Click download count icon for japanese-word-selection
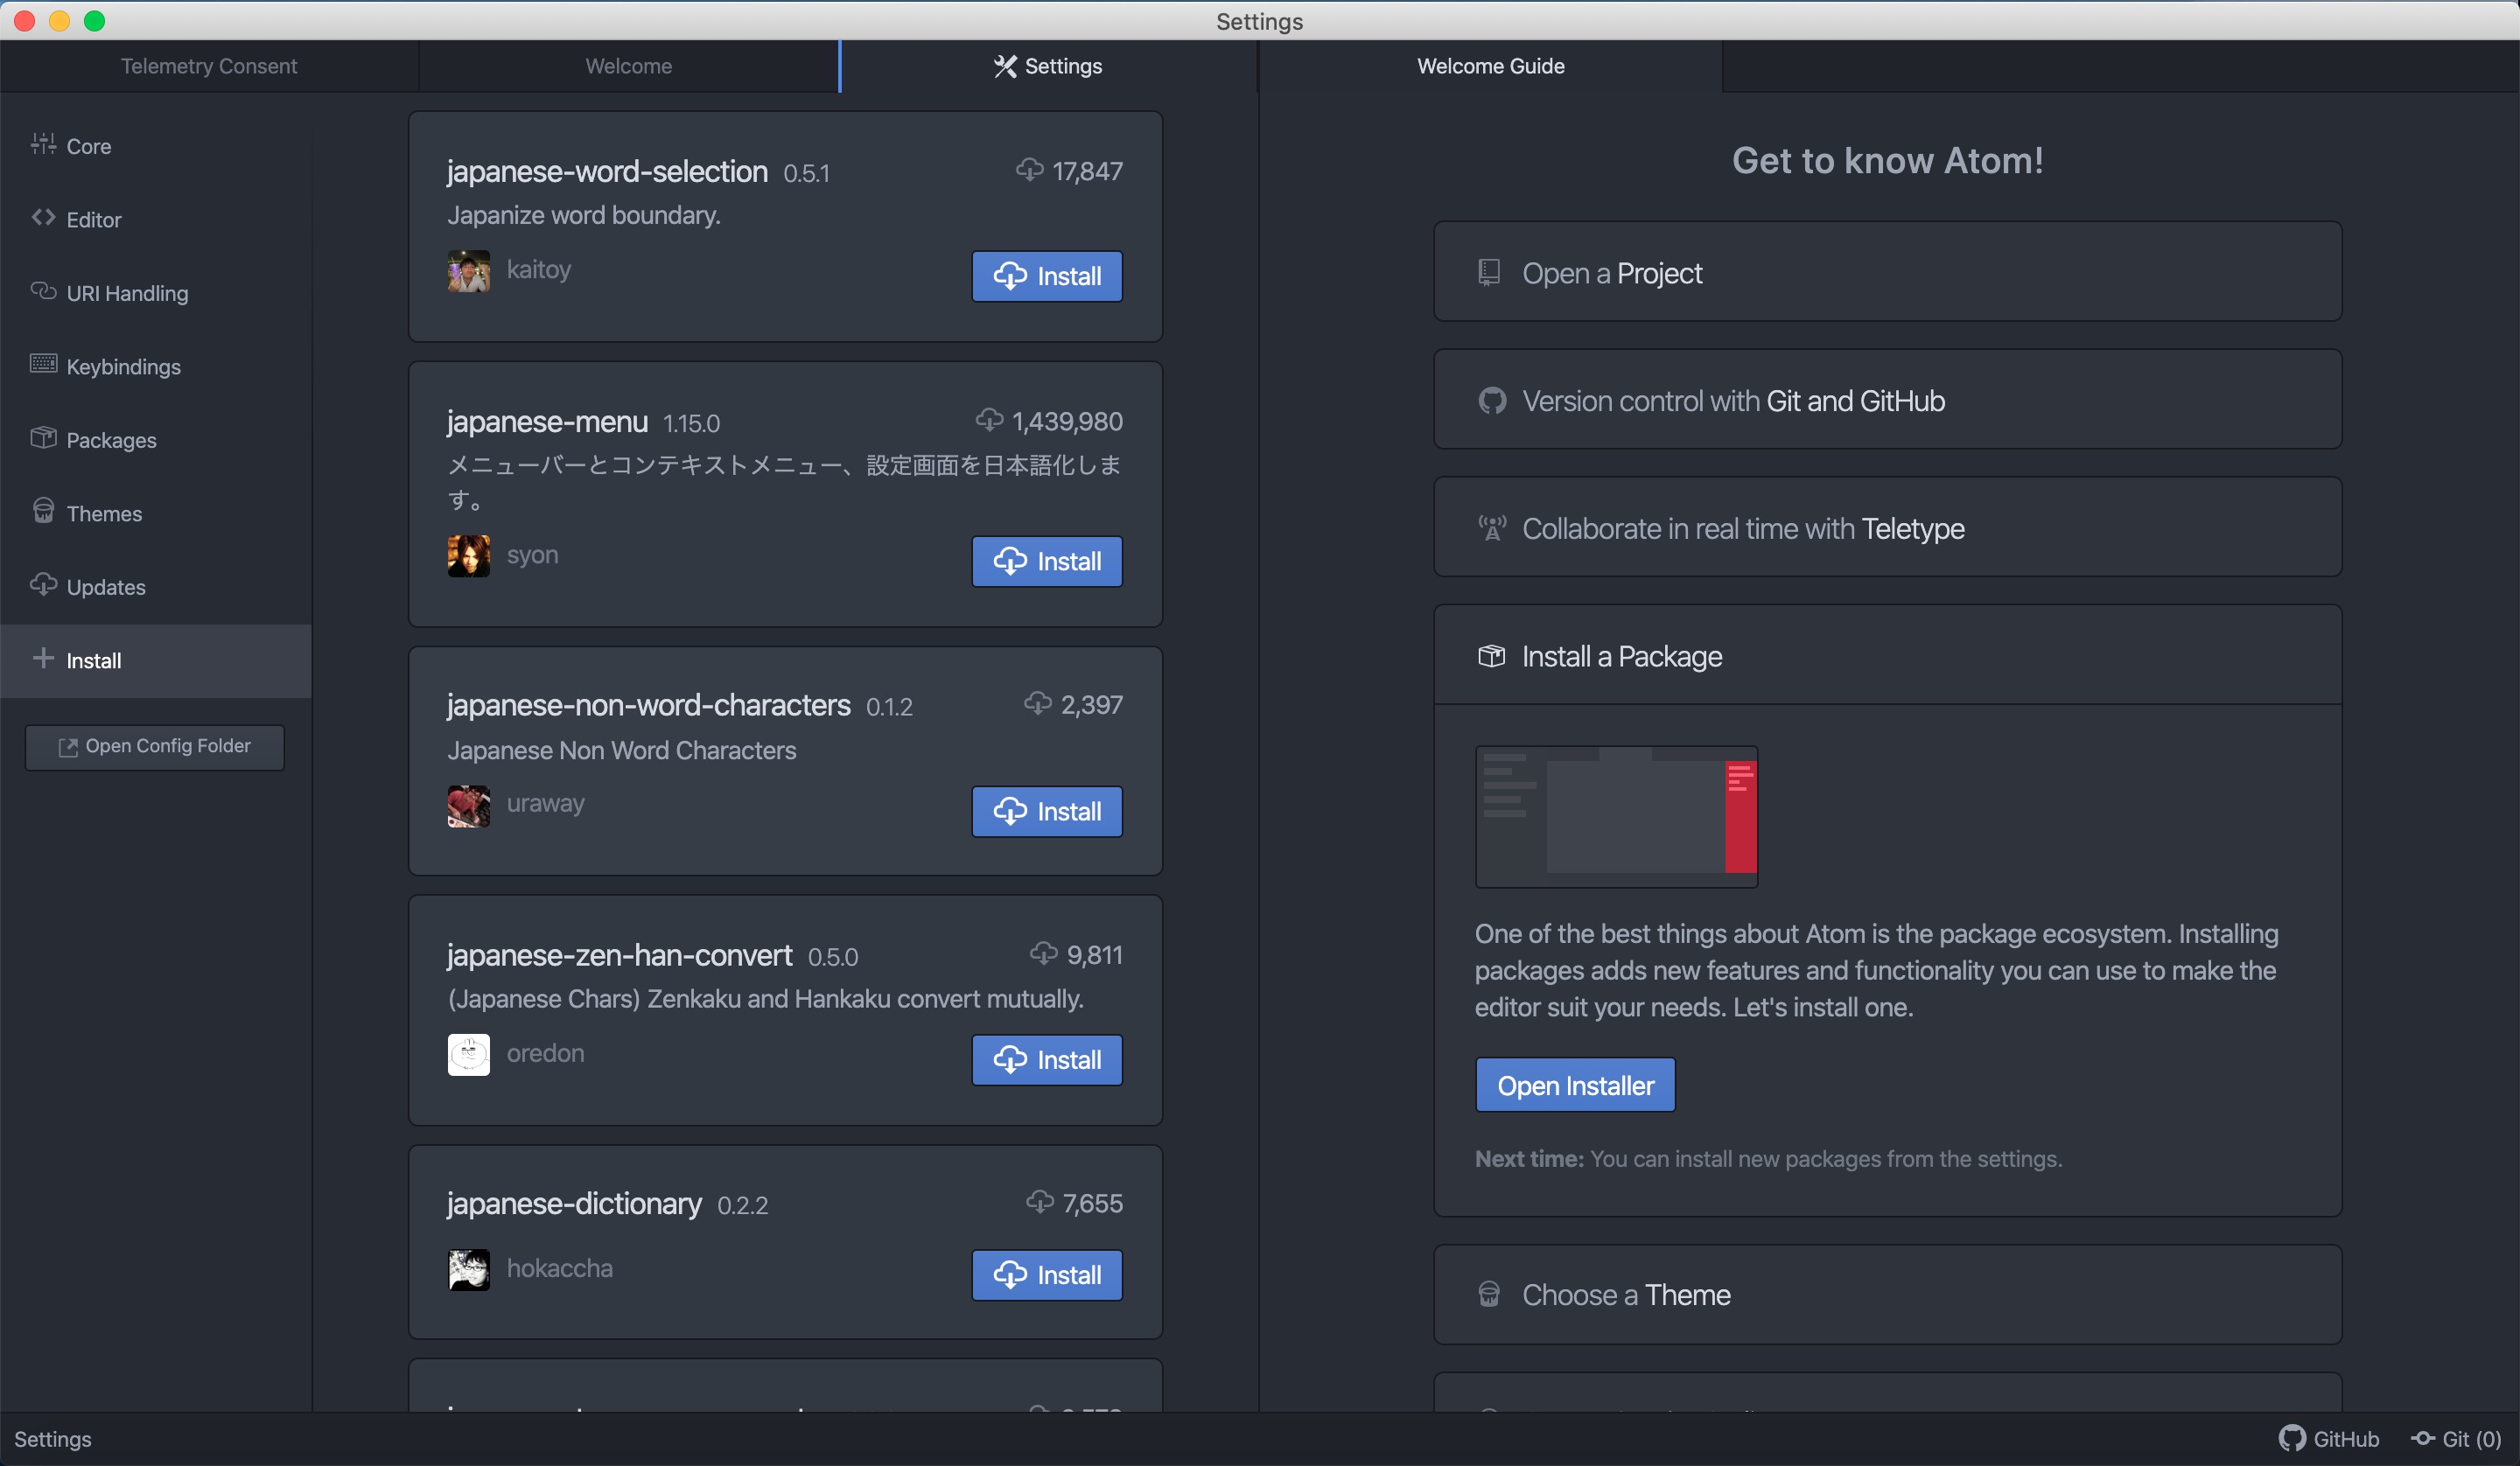The height and width of the screenshot is (1466, 2520). point(1029,170)
